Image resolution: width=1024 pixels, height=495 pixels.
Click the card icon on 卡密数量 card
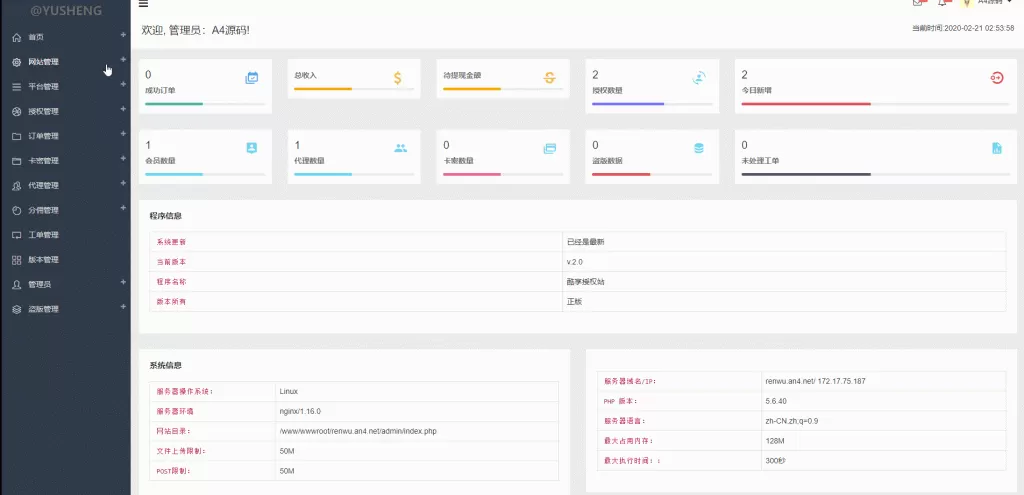coord(549,148)
